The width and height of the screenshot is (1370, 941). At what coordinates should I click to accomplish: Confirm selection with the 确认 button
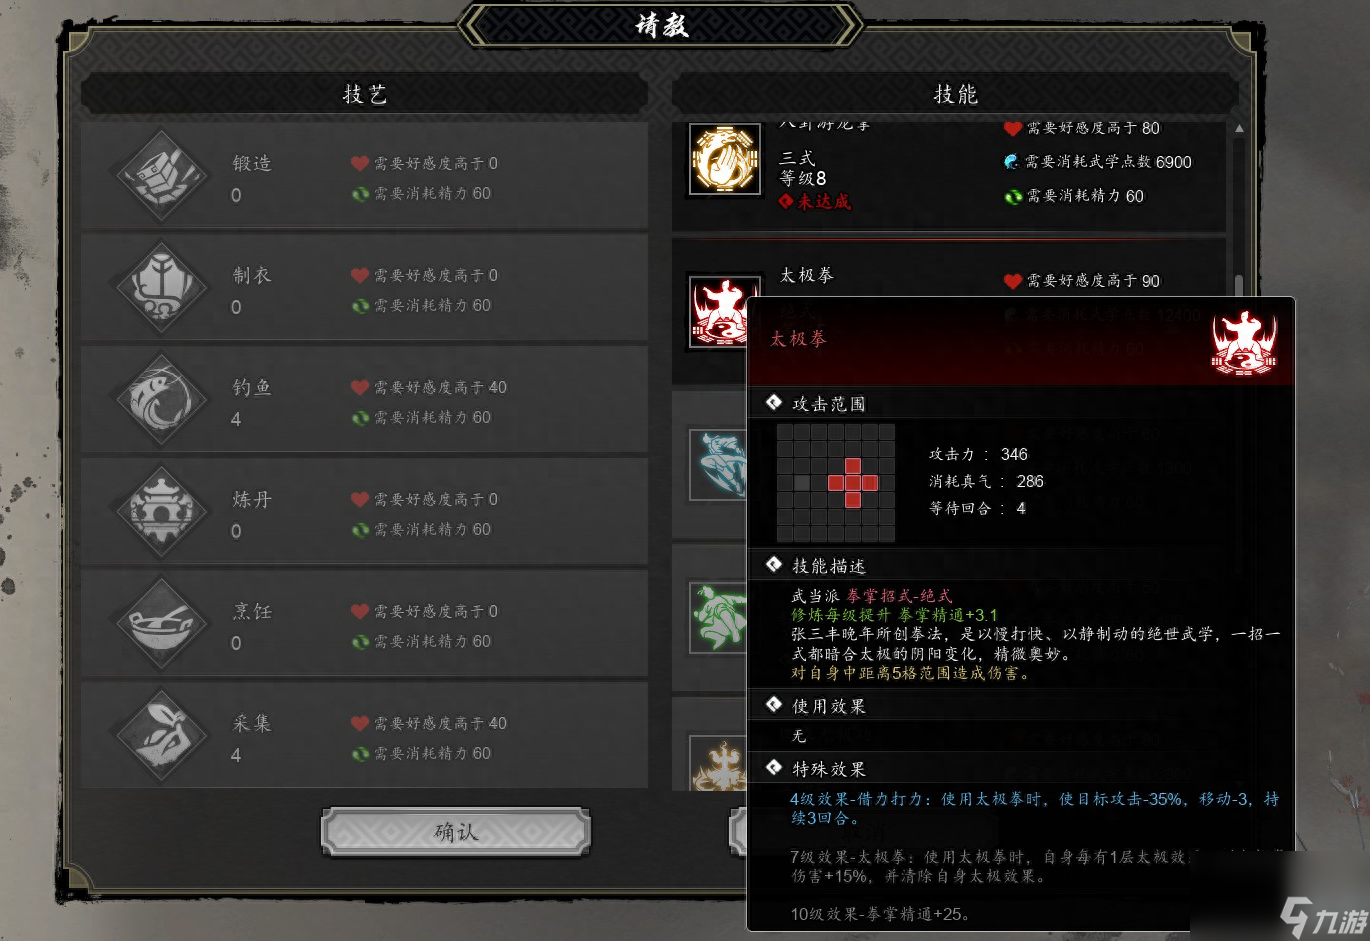456,831
